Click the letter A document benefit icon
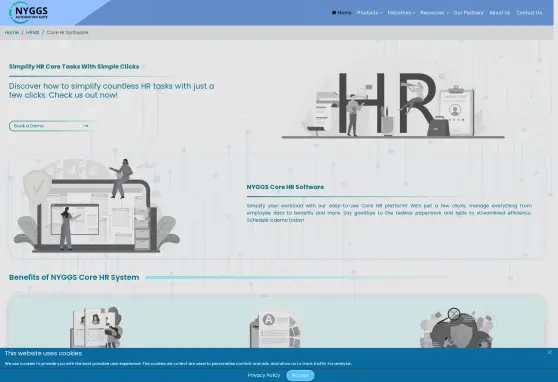 coord(275,329)
